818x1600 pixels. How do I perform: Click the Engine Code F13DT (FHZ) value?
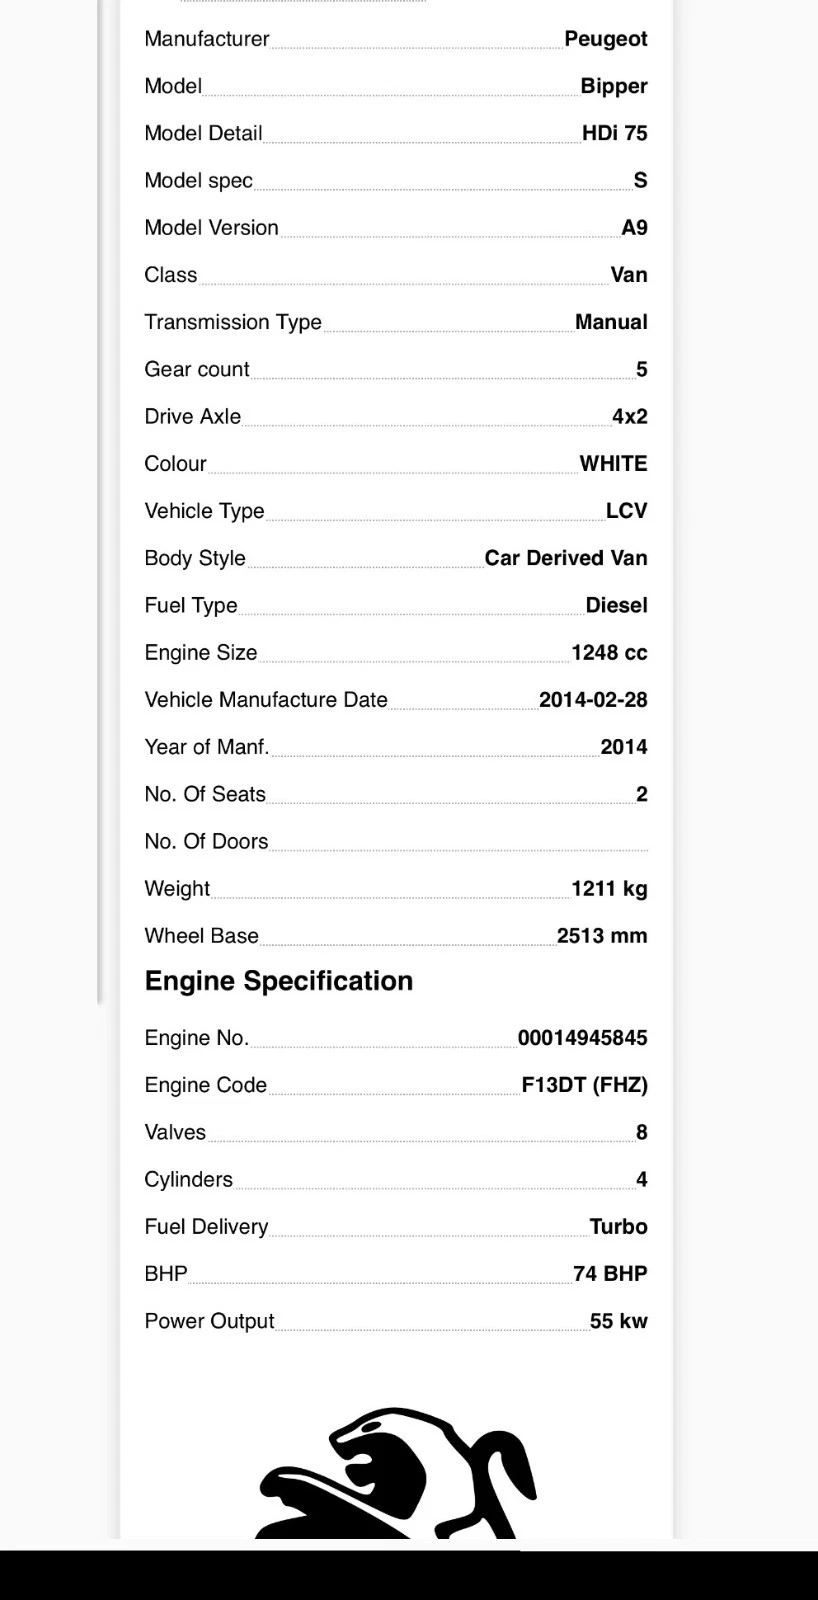(585, 1085)
